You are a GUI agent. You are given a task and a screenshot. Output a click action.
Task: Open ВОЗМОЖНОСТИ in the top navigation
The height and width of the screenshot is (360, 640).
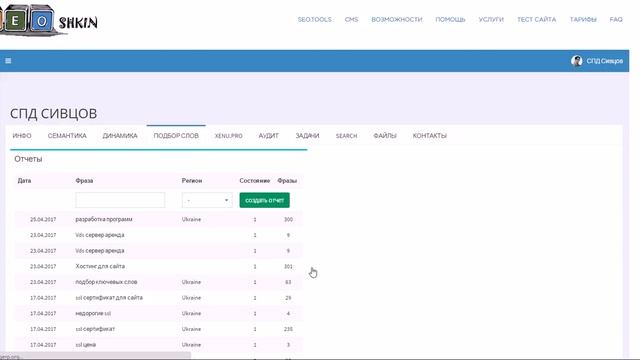pyautogui.click(x=397, y=19)
